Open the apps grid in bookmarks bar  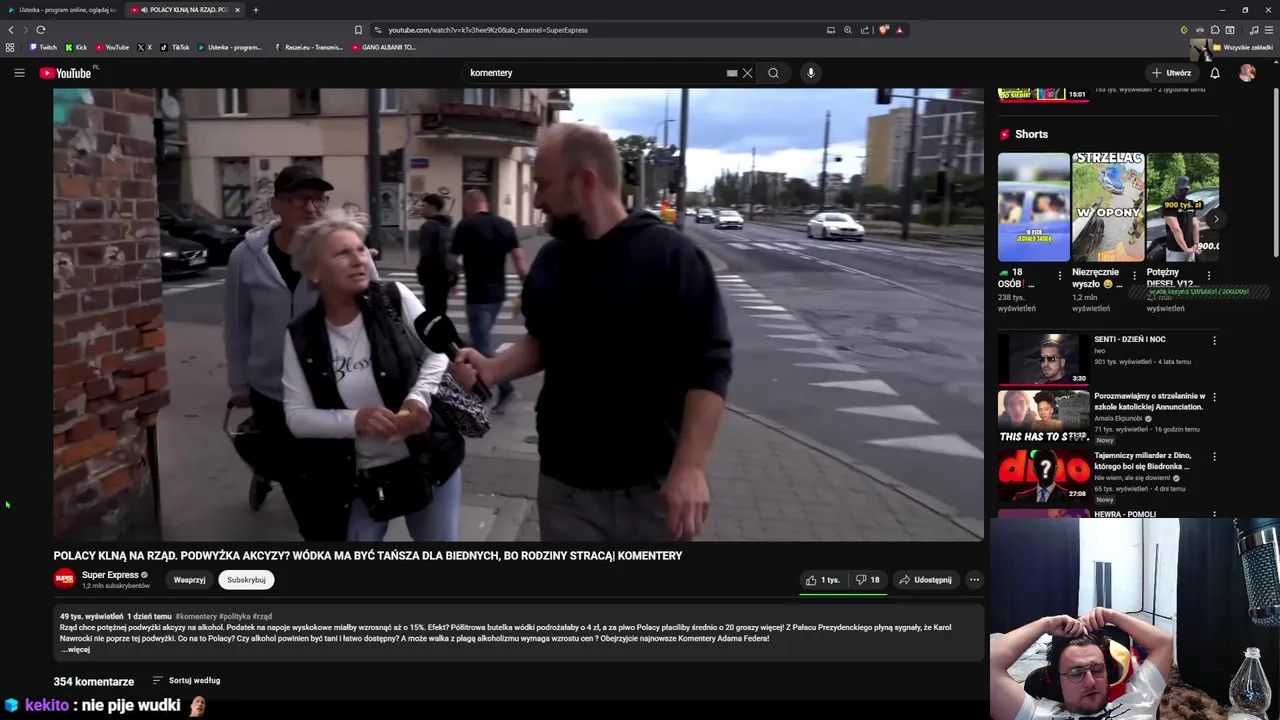click(x=10, y=47)
